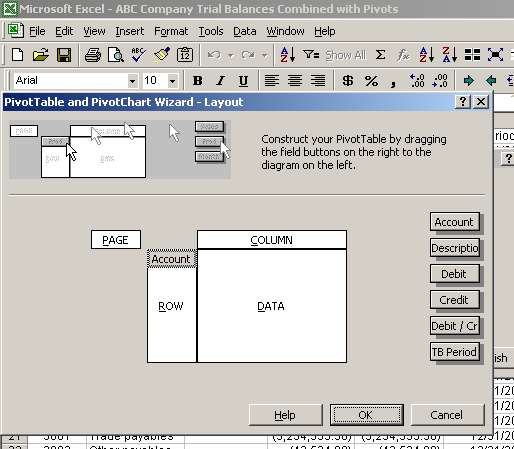
Task: Click the green left arrow icon
Action: [491, 81]
